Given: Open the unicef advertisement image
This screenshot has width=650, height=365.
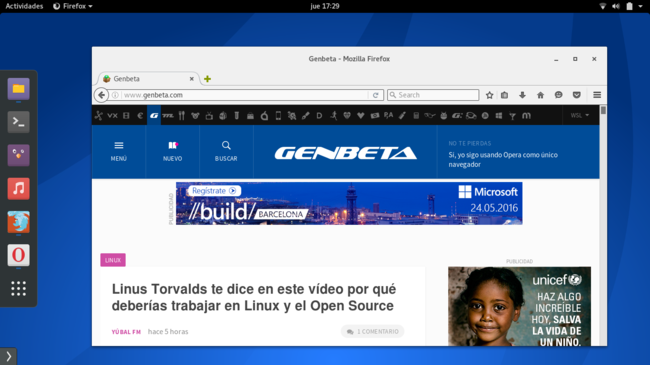Looking at the screenshot, I should coord(519,307).
